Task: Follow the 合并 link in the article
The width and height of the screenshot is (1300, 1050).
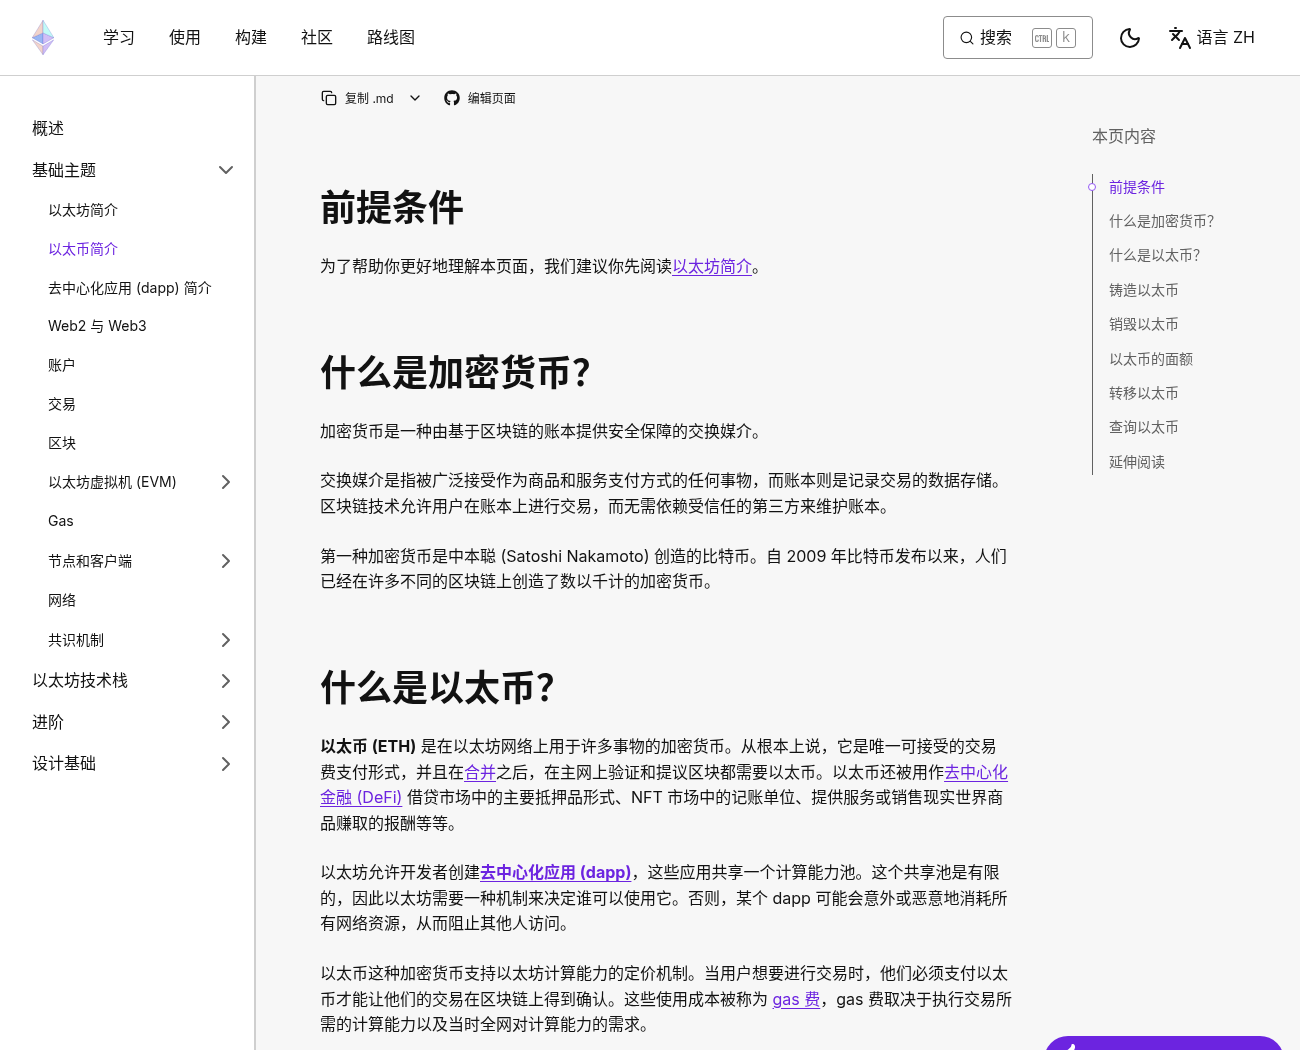Action: (480, 772)
